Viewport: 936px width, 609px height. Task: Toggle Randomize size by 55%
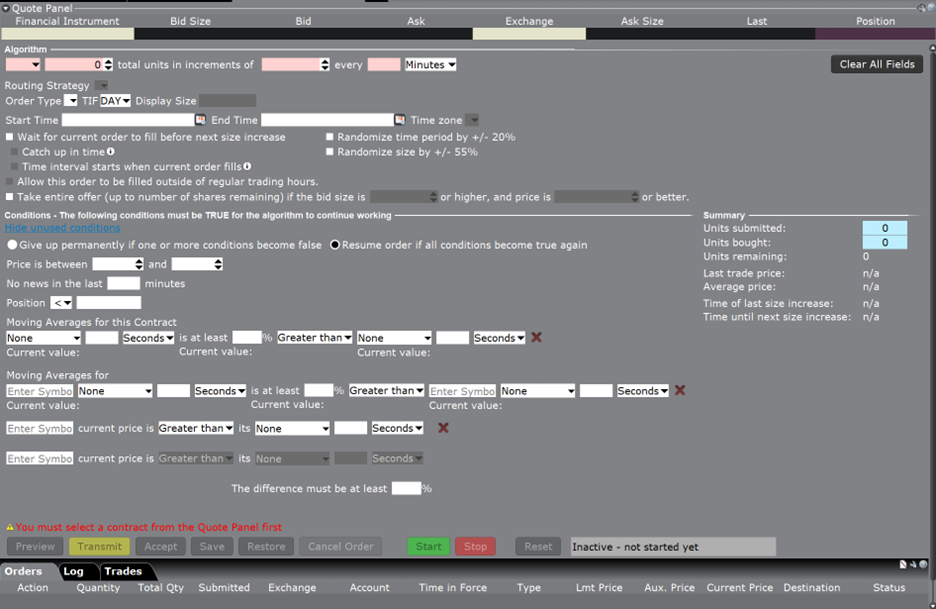(330, 152)
